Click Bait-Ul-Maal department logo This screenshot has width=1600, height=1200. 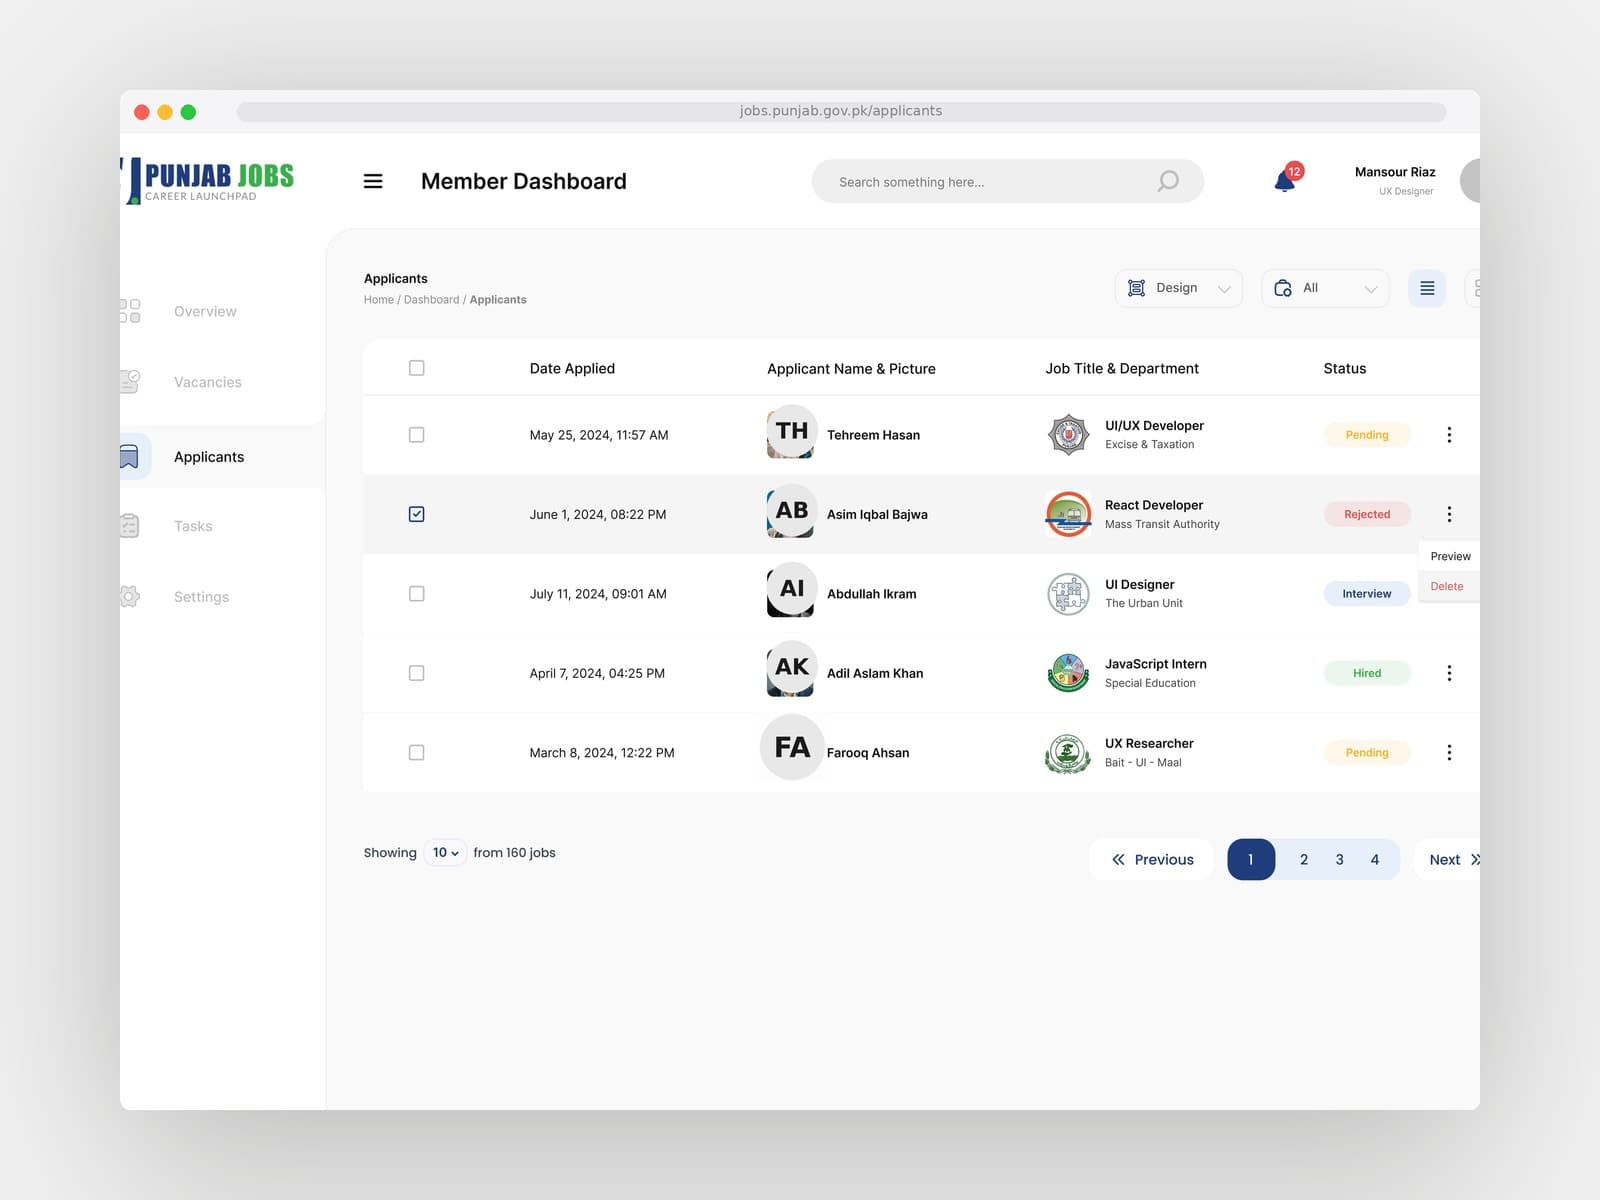pos(1069,753)
